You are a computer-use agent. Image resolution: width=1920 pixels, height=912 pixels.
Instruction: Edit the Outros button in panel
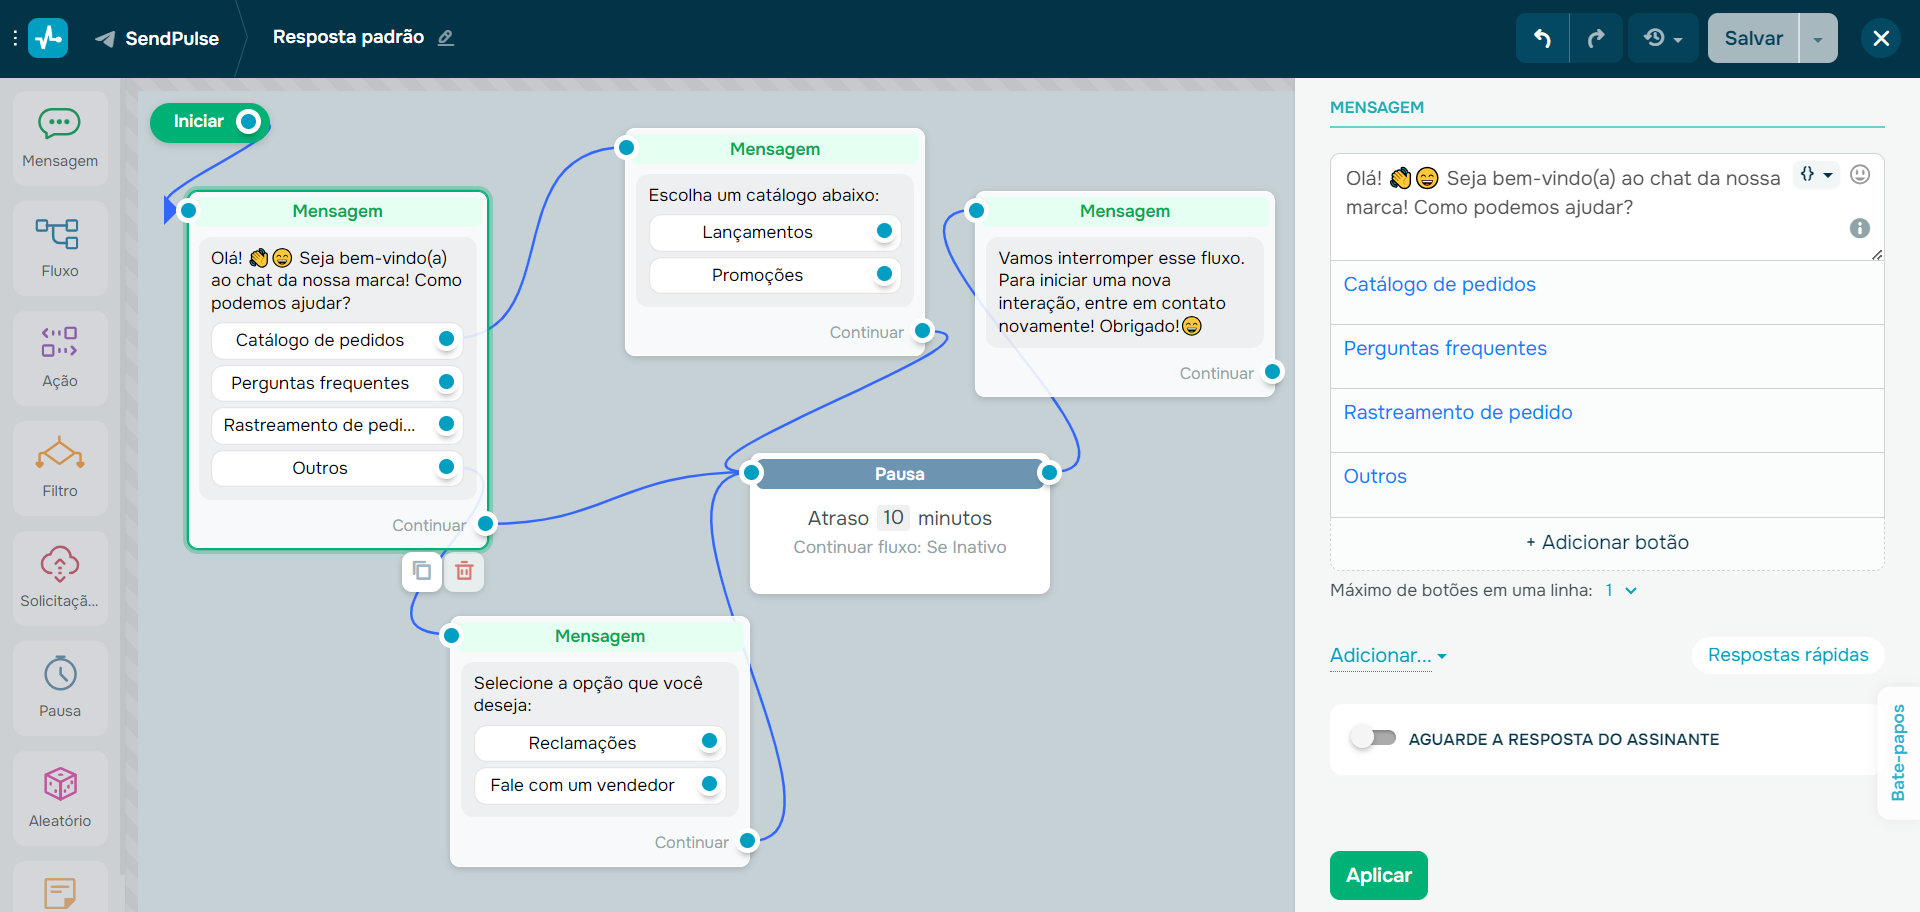pyautogui.click(x=1607, y=484)
